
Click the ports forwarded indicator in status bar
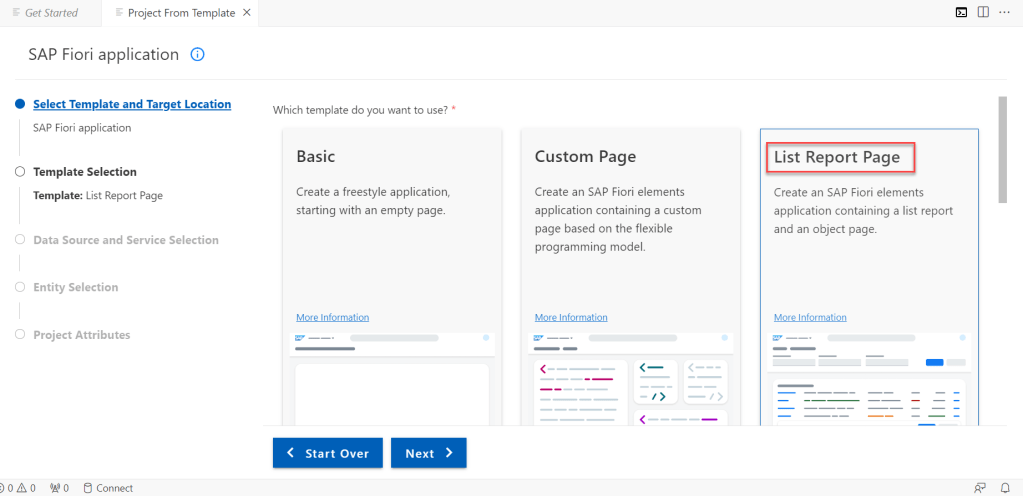[x=59, y=488]
